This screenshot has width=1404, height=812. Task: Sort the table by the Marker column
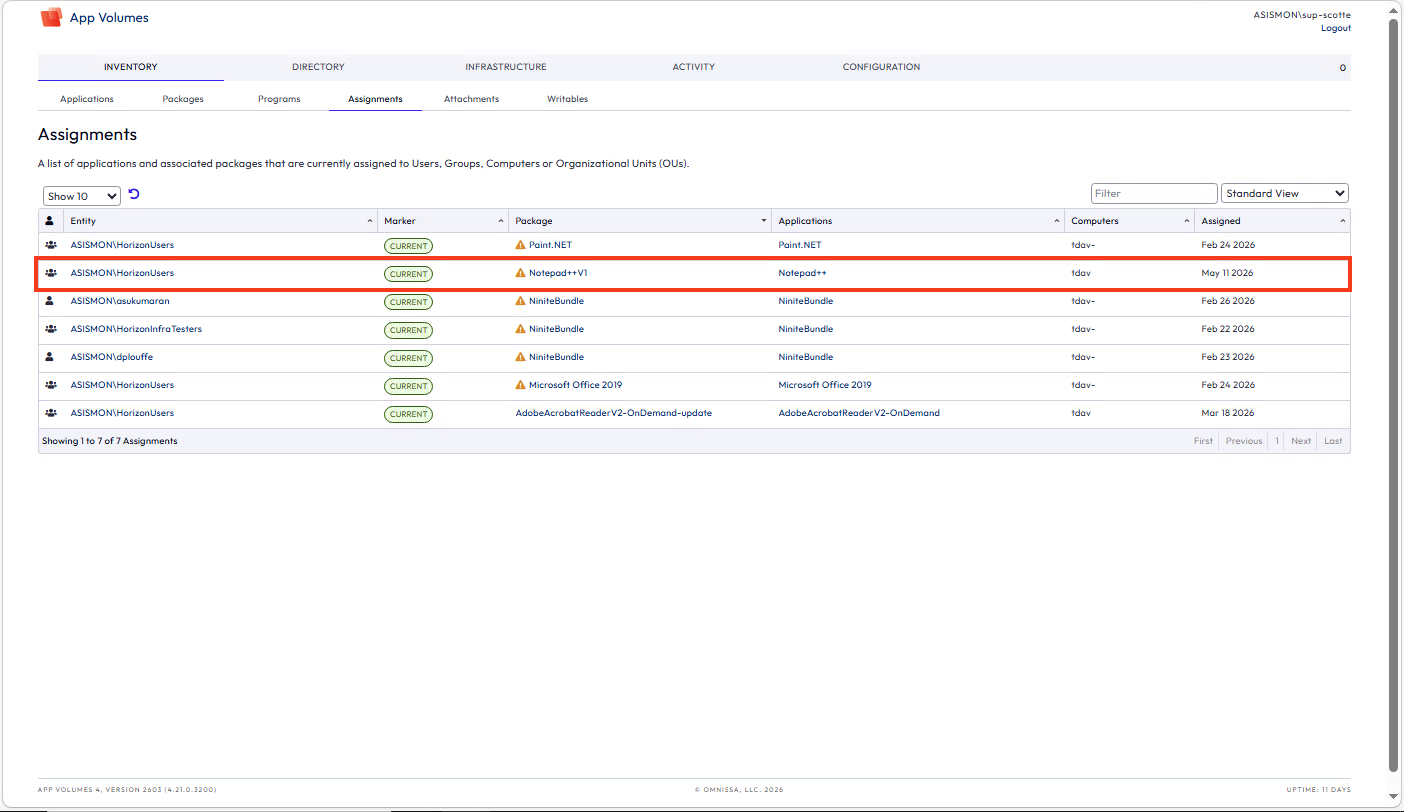[443, 221]
